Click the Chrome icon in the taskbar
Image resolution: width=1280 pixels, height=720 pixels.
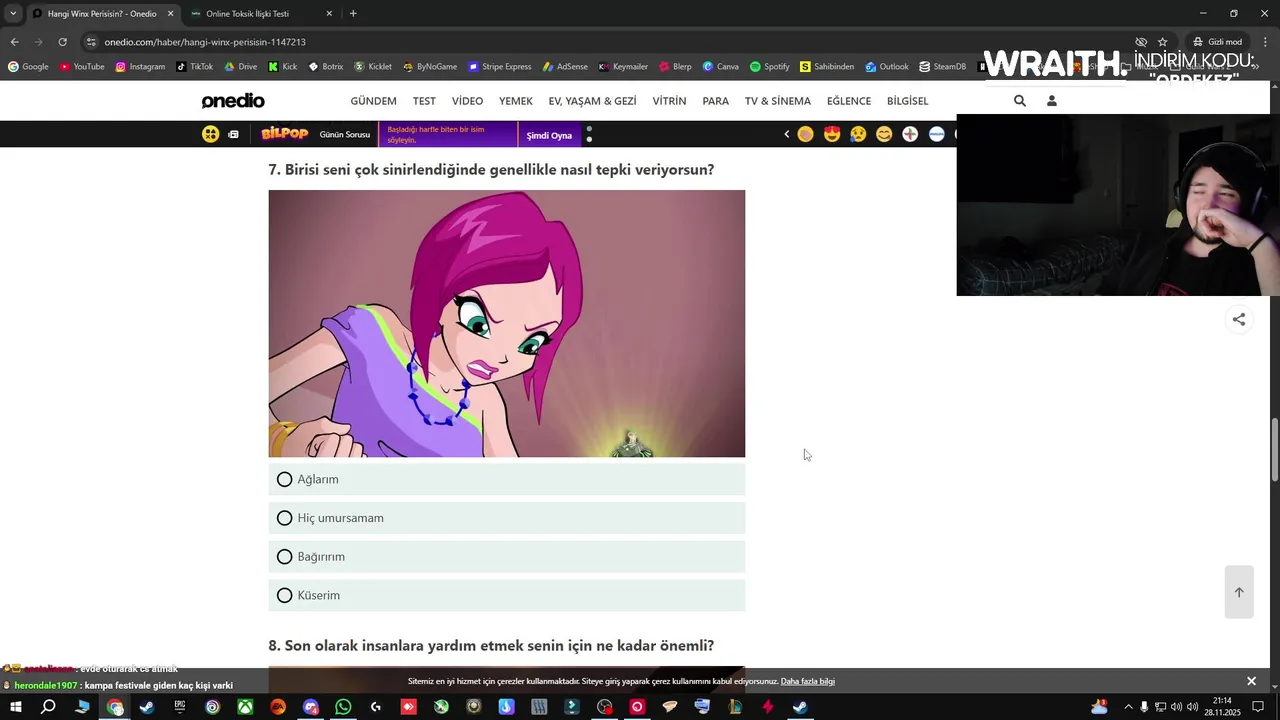point(115,707)
